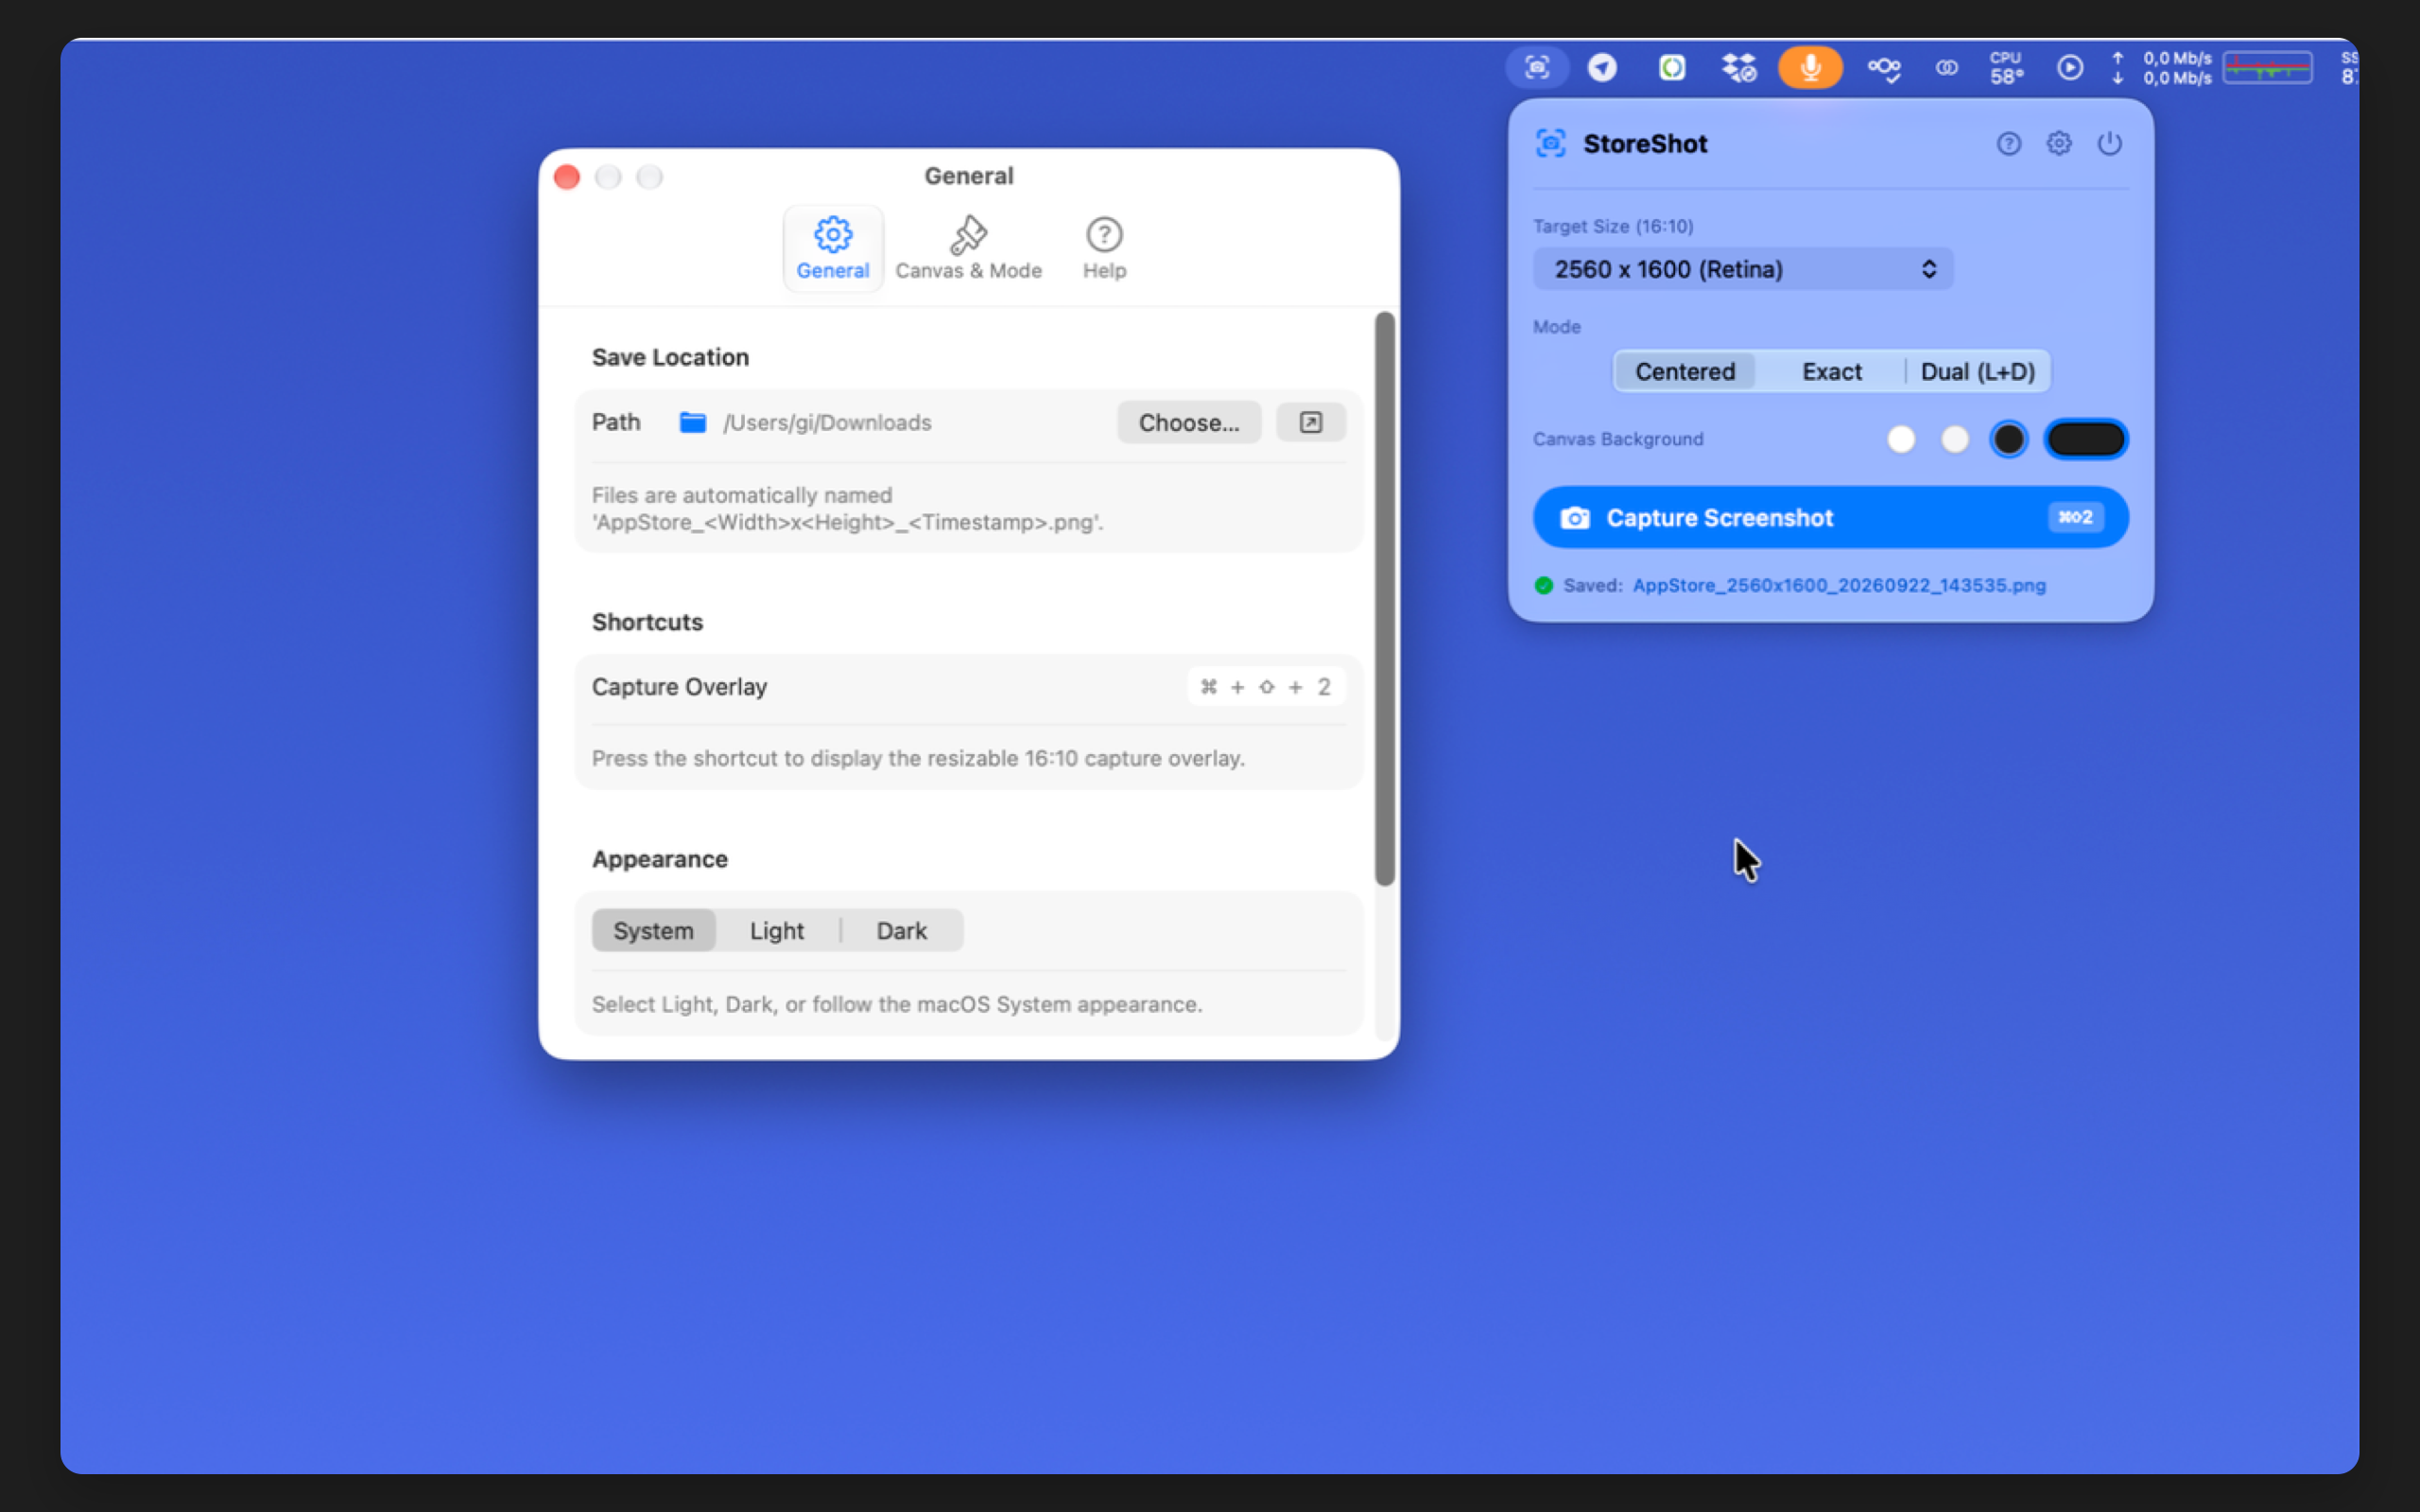Click the StoreShot logo in popover header
Viewport: 2420px width, 1512px height.
(x=1550, y=144)
